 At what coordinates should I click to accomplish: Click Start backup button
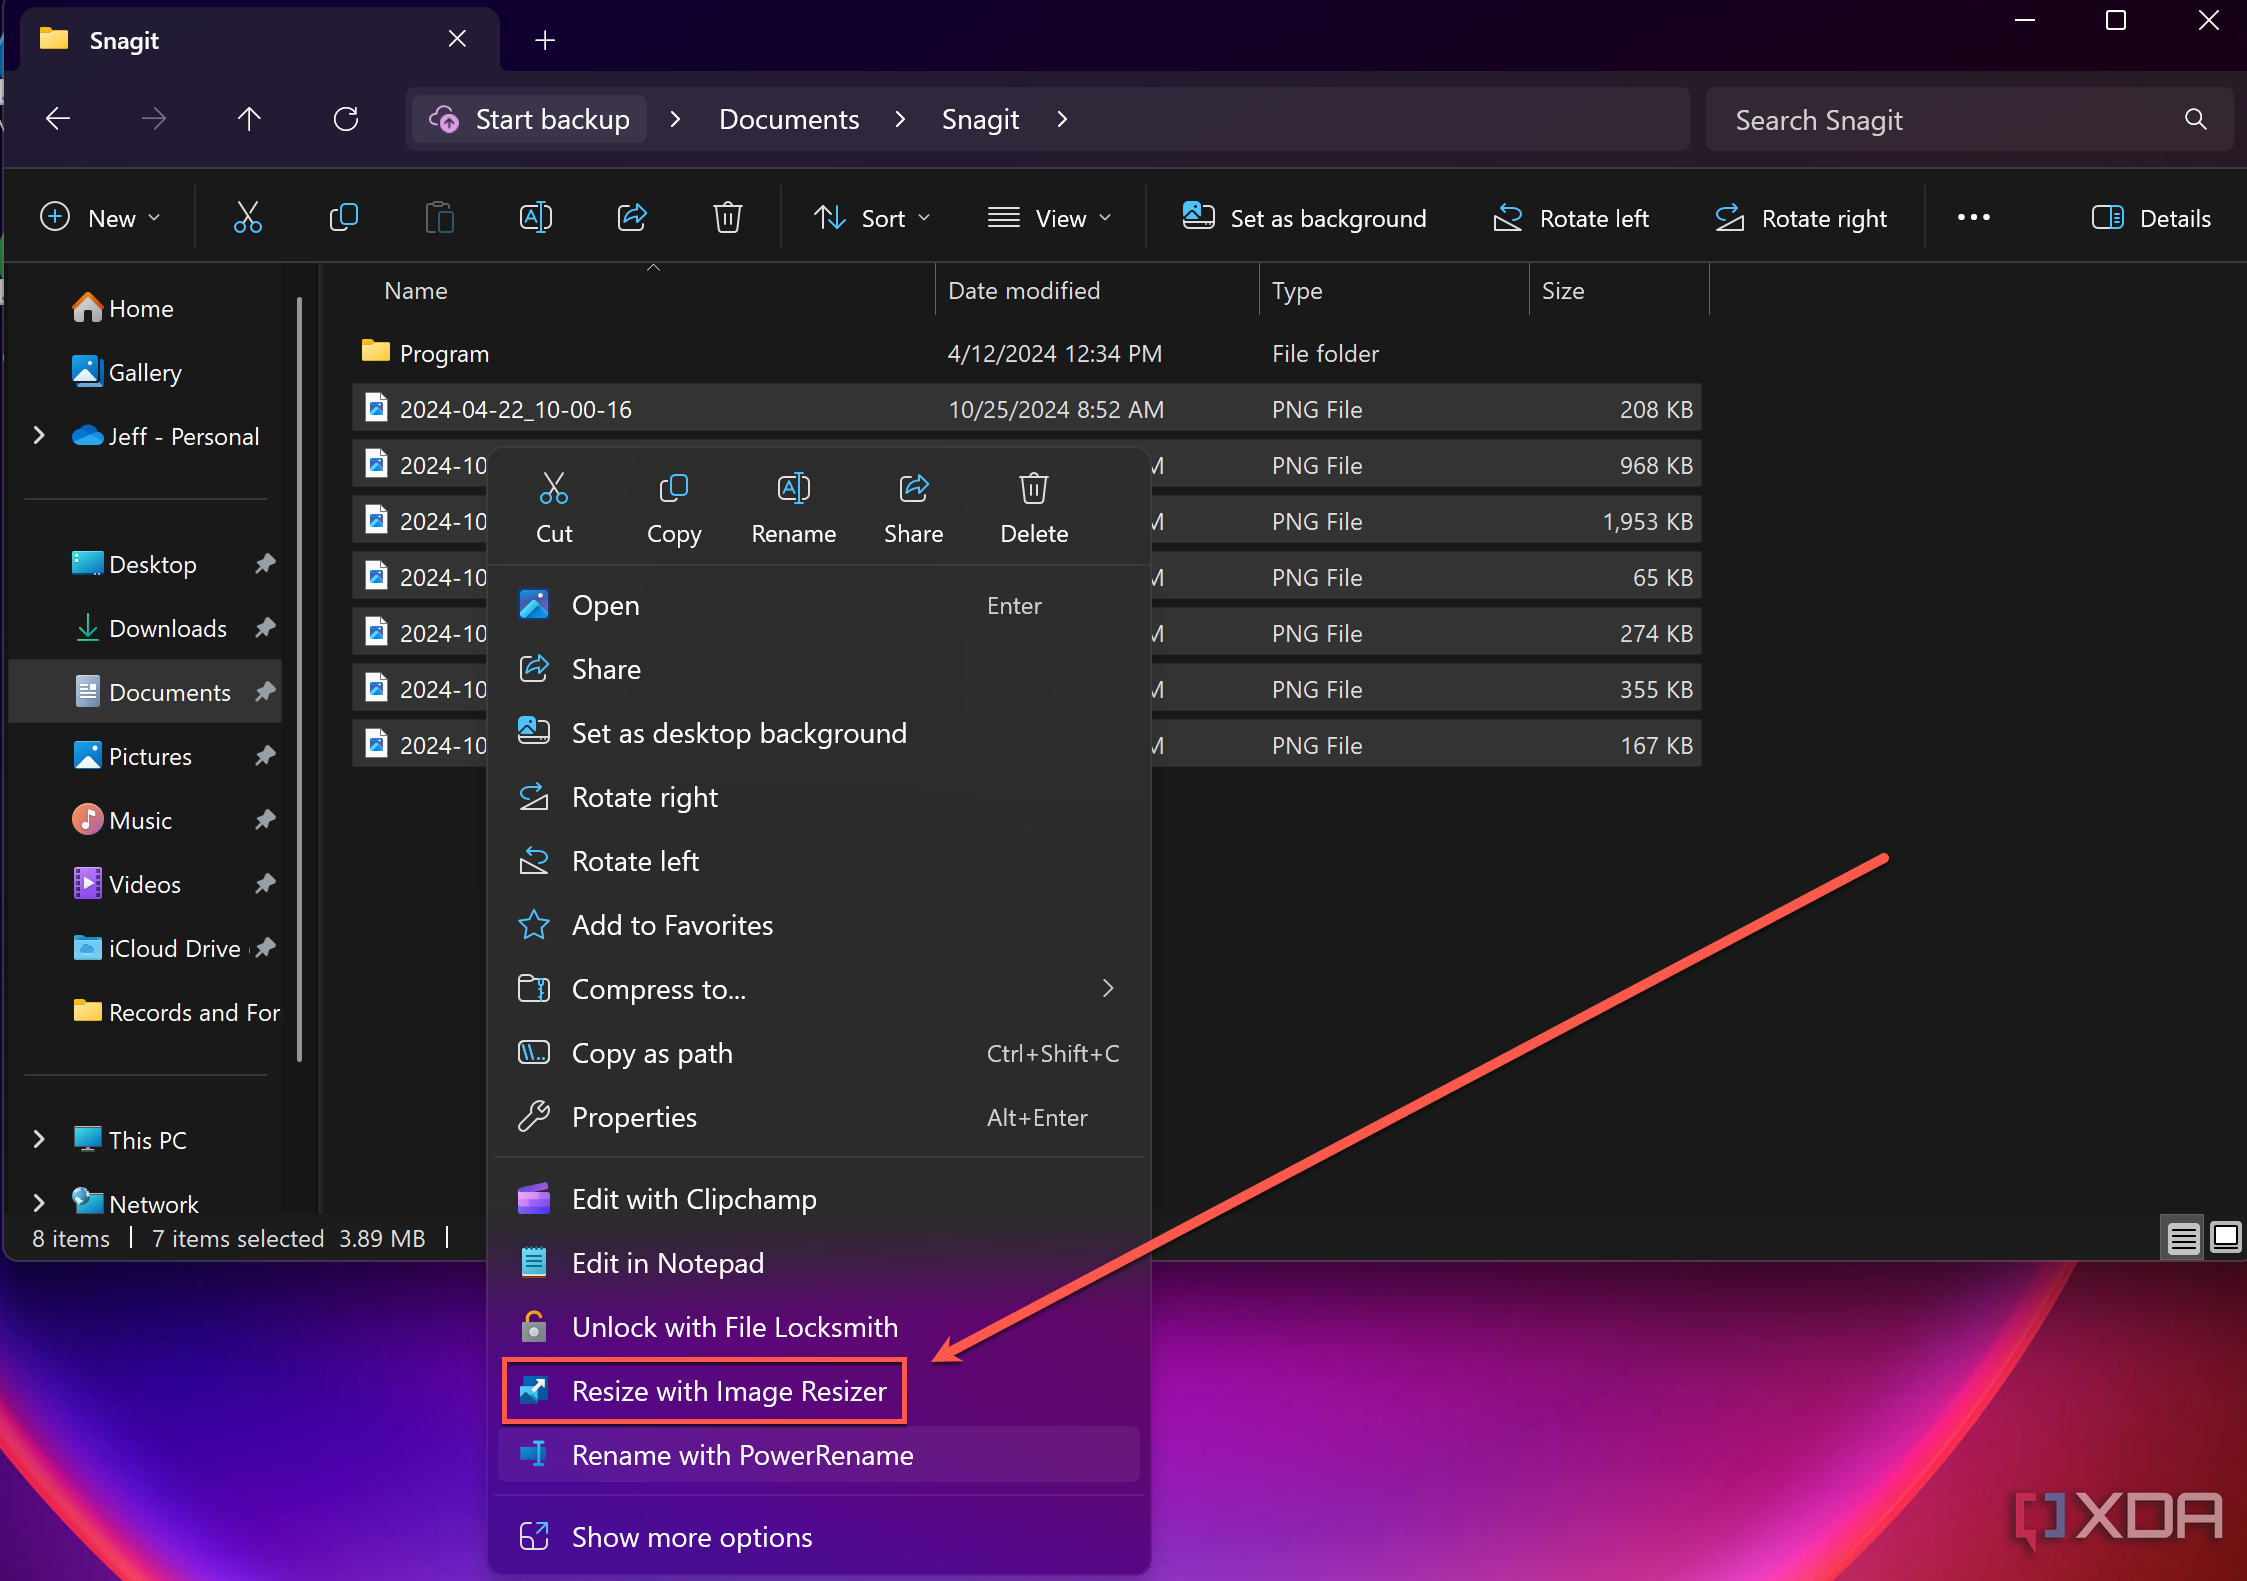(530, 119)
